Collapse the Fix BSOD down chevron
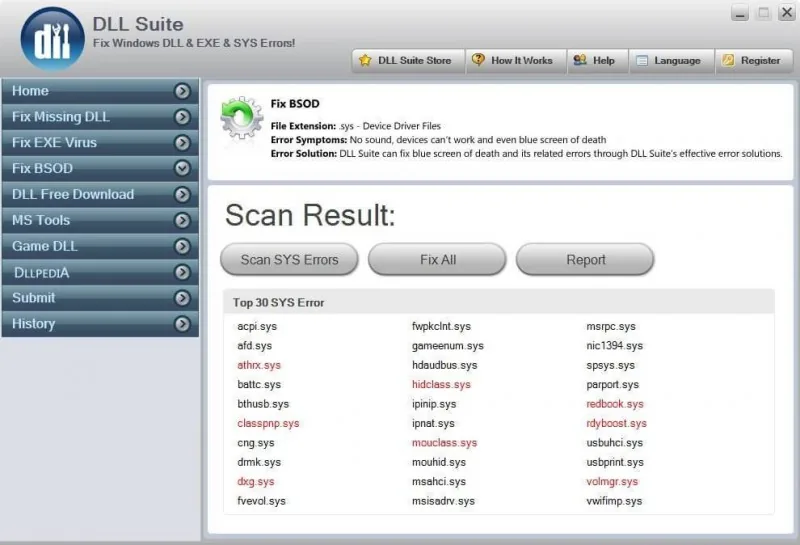800x545 pixels. (x=182, y=168)
